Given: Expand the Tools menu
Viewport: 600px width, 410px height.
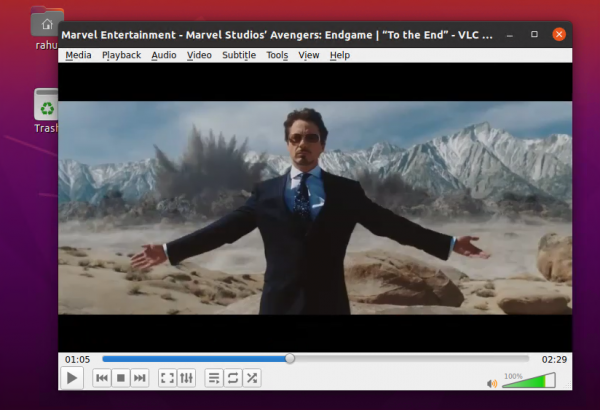Looking at the screenshot, I should coord(277,55).
